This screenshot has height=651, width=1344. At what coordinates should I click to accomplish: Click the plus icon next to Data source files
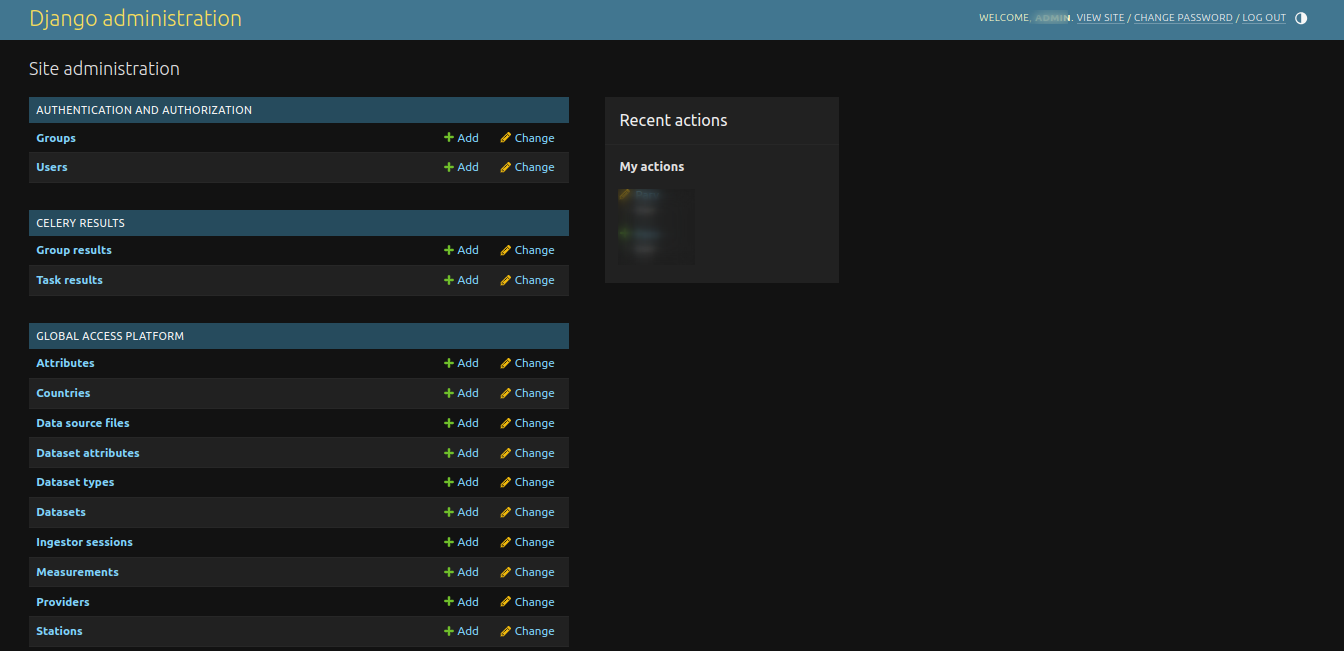(449, 423)
